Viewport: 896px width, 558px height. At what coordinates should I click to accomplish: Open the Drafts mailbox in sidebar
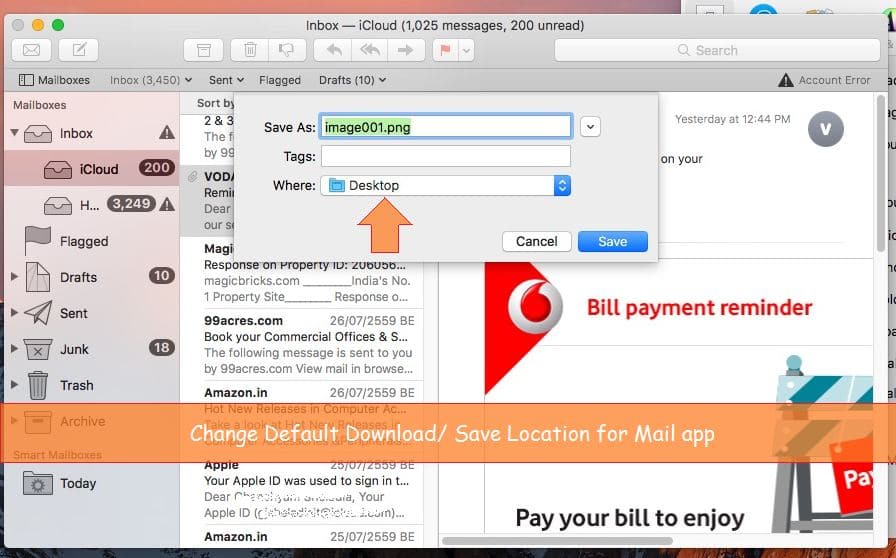78,277
